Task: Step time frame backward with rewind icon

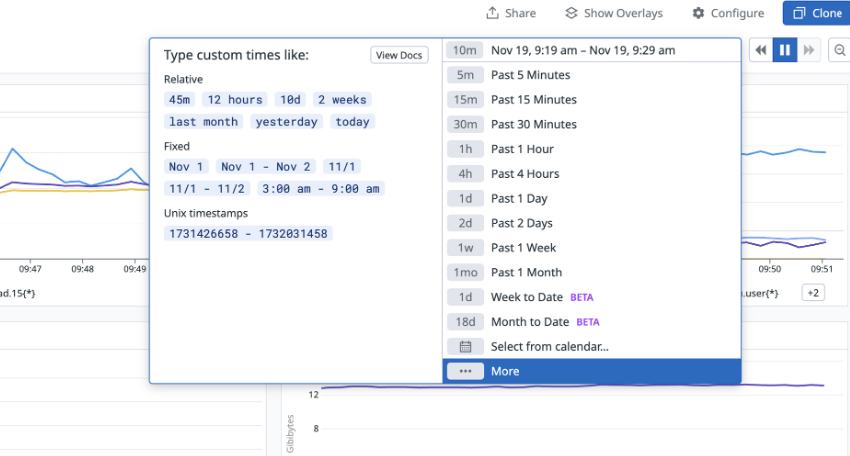Action: [761, 50]
